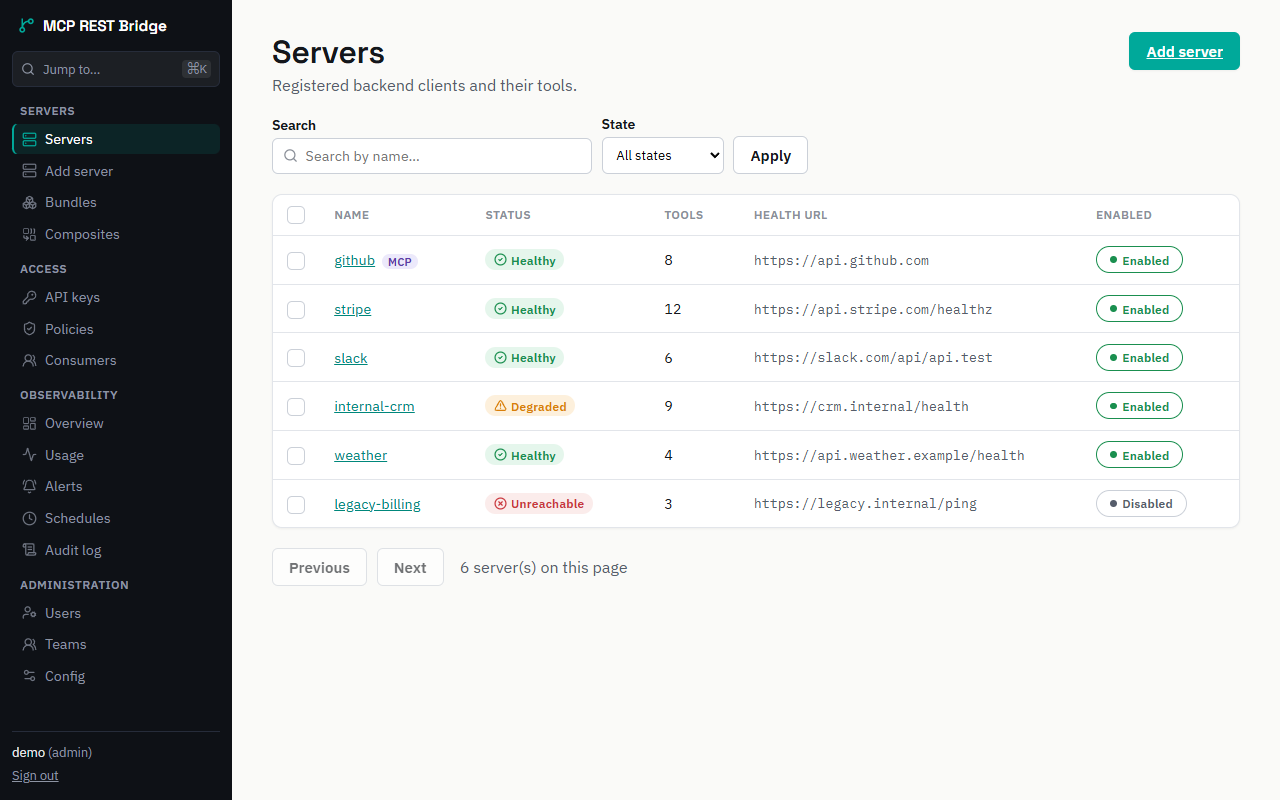Toggle the Disabled switch for legacy-billing
Viewport: 1280px width, 800px height.
click(1141, 503)
